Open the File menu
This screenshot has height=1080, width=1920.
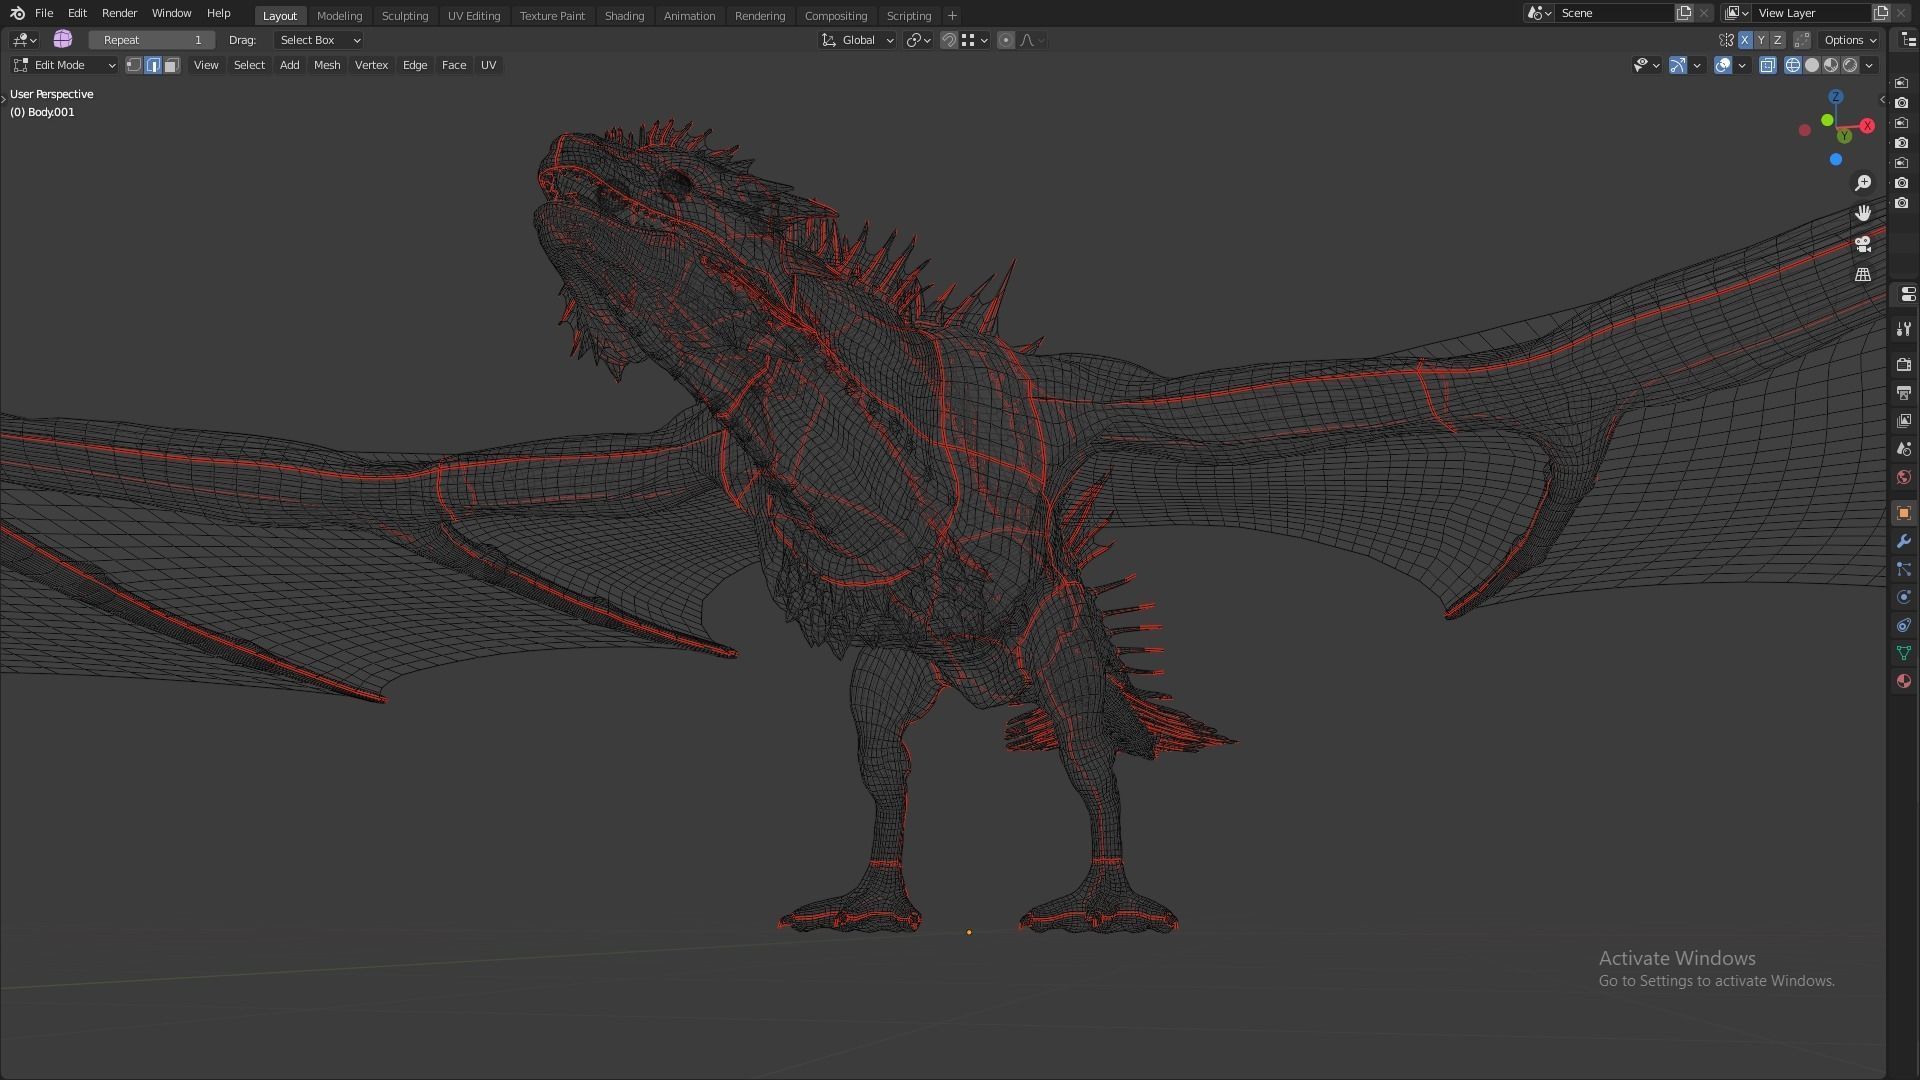[44, 13]
